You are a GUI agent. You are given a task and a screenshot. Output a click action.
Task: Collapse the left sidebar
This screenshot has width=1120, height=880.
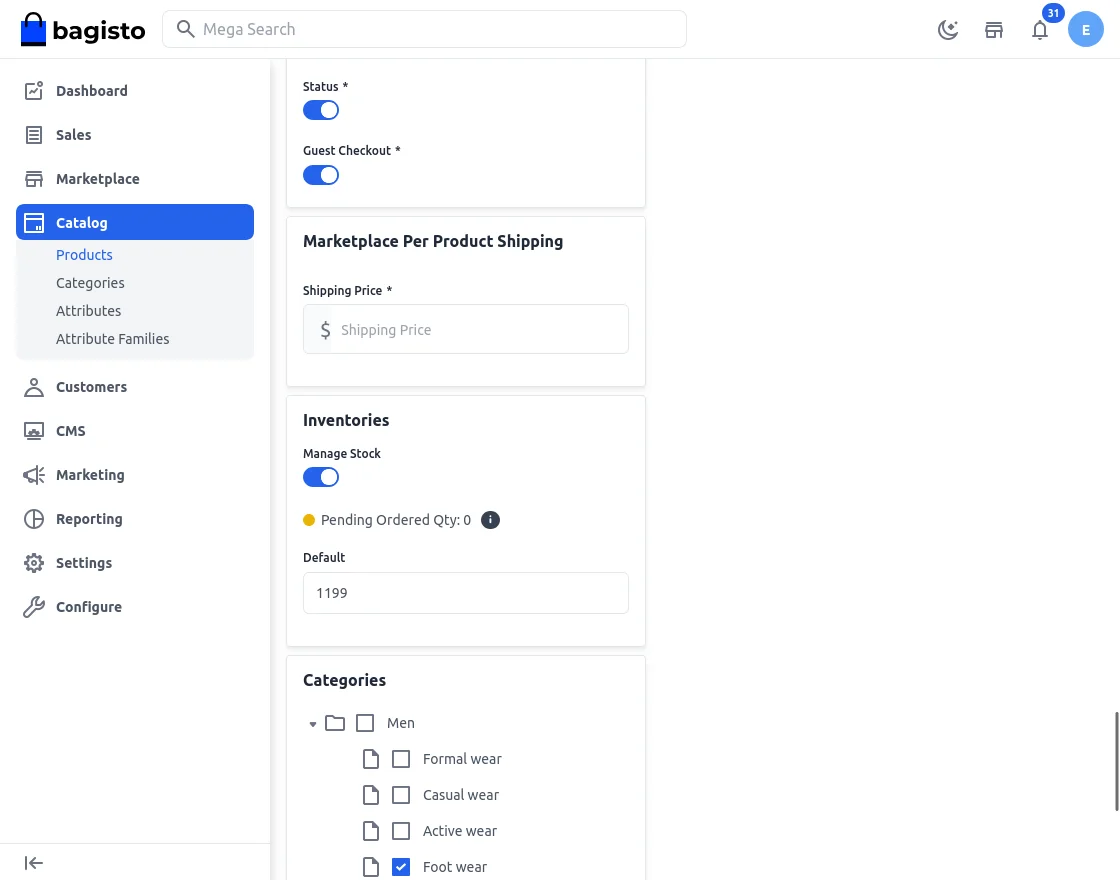(34, 863)
